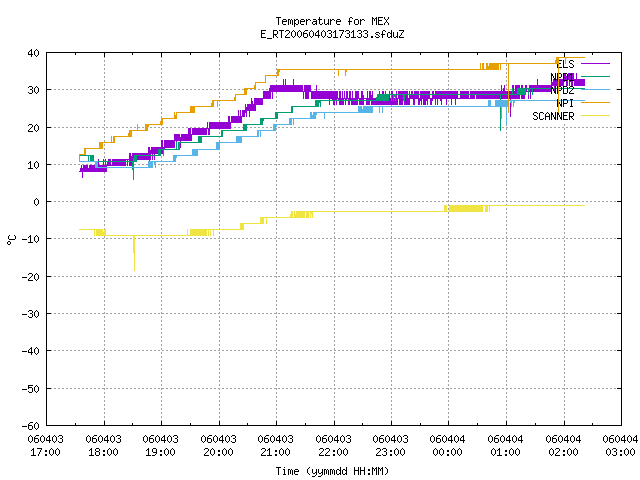Select the y-axis tick label '30'
The height and width of the screenshot is (480, 640).
pos(33,90)
